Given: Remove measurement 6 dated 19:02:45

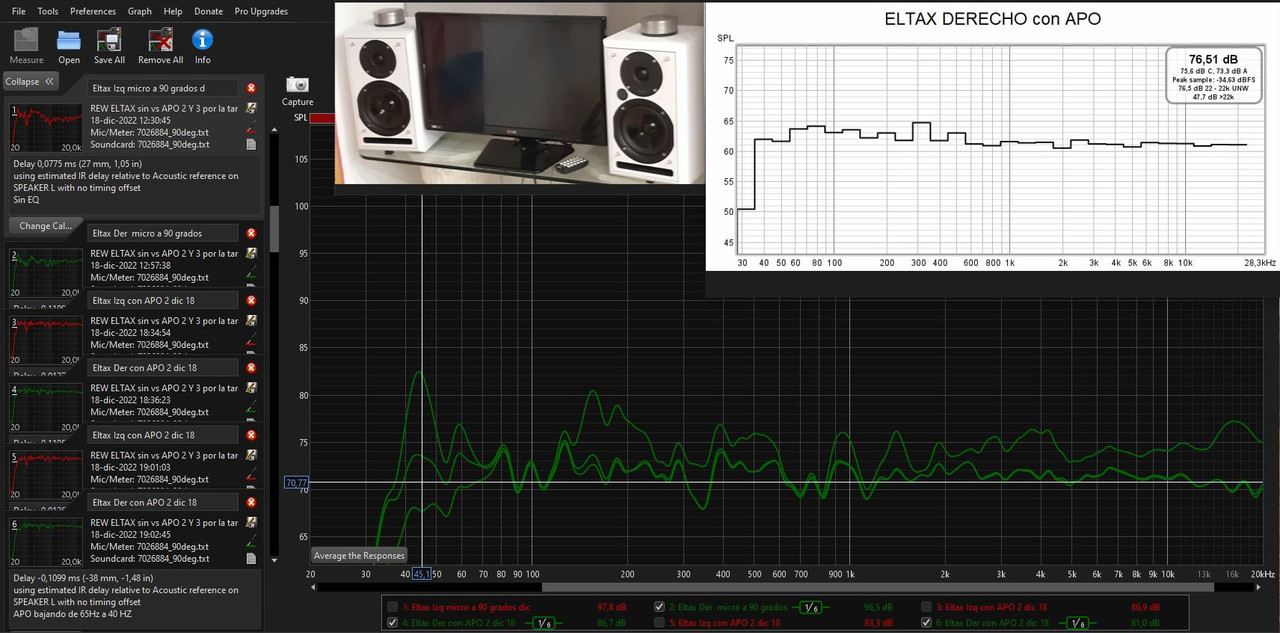Looking at the screenshot, I should click(x=252, y=502).
